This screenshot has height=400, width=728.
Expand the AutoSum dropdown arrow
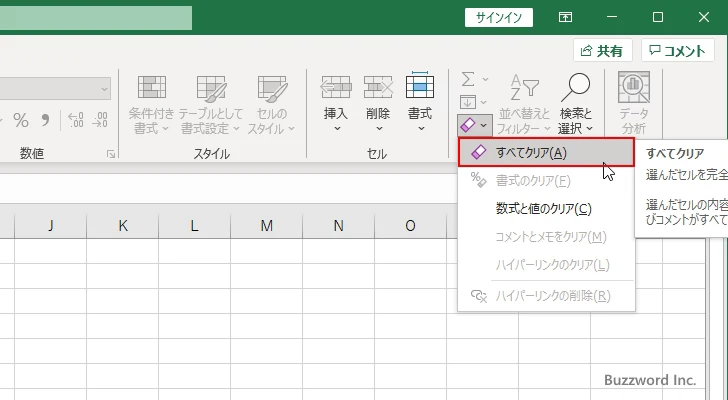pos(485,80)
